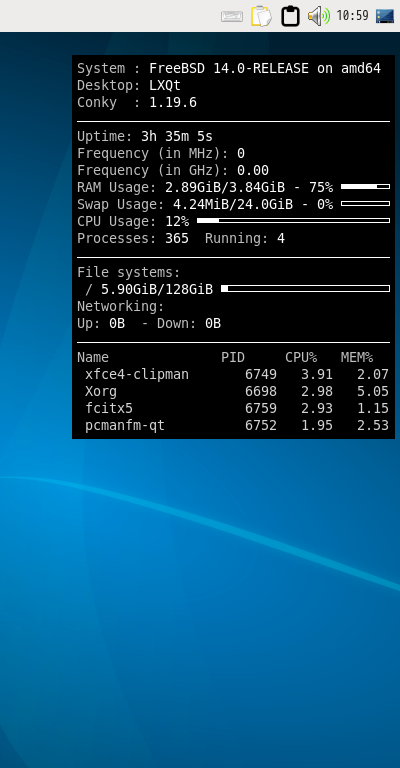The width and height of the screenshot is (400, 768).
Task: Open the yellow clipboard manager tray icon
Action: coord(261,16)
